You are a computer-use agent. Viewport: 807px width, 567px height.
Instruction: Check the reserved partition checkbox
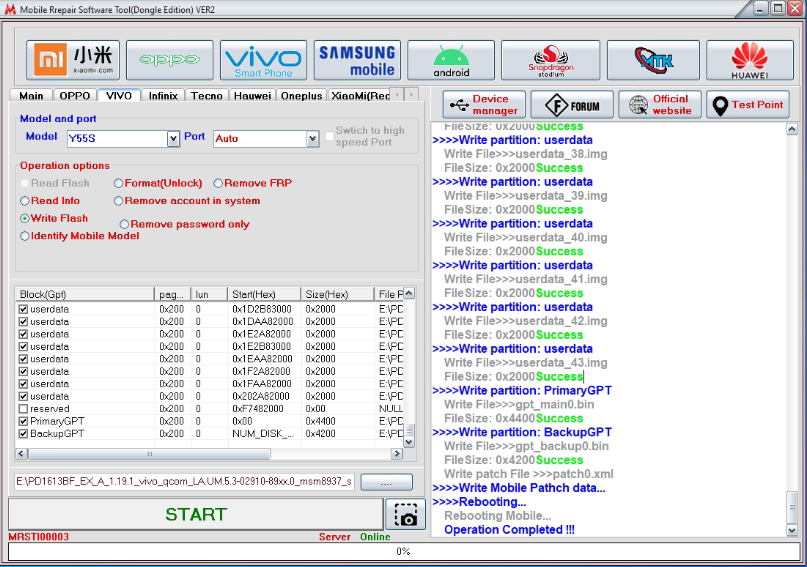pos(23,409)
